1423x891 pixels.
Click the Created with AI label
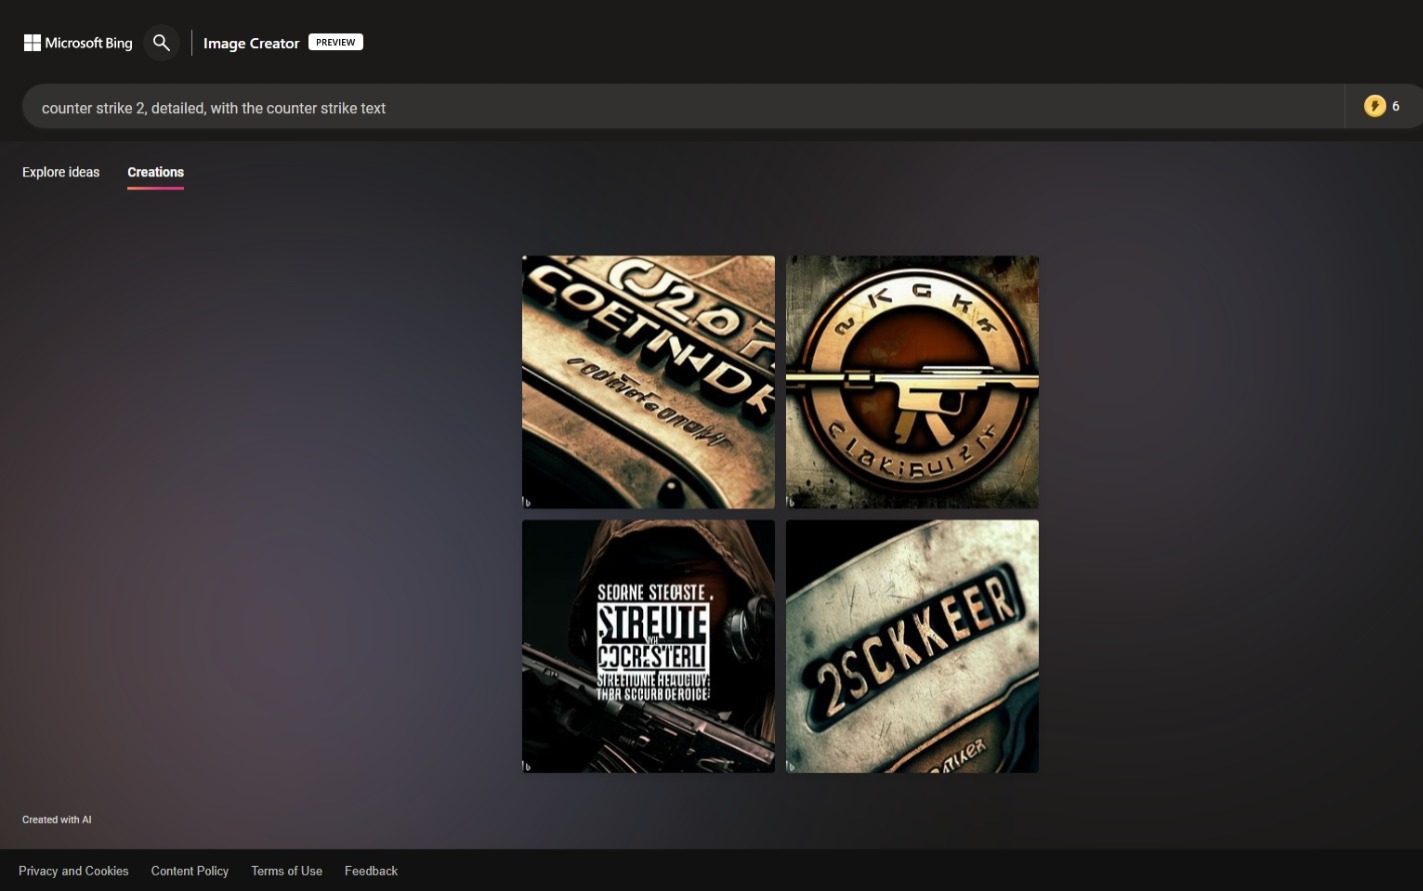[x=57, y=820]
